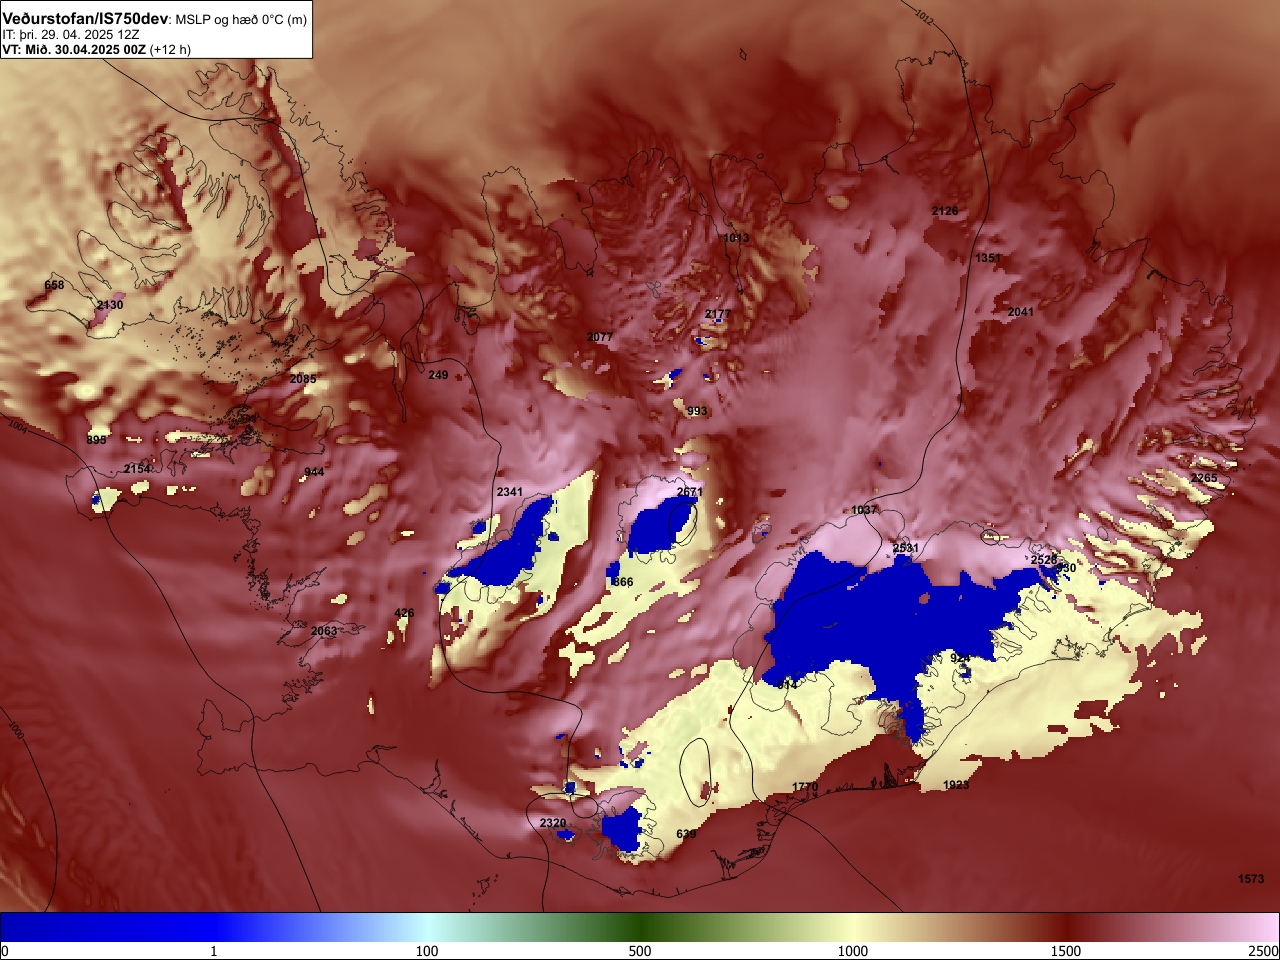Click the dark green colorbar section above the 500 tick
The width and height of the screenshot is (1280, 960).
(x=640, y=927)
